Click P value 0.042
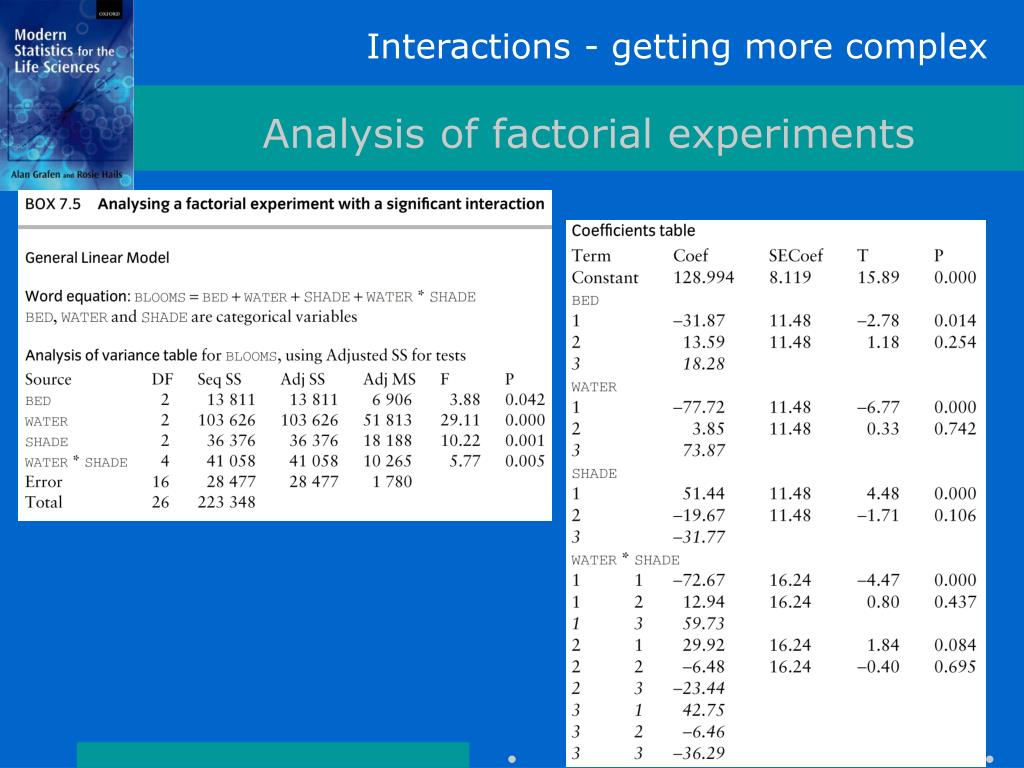This screenshot has height=768, width=1024. (524, 400)
